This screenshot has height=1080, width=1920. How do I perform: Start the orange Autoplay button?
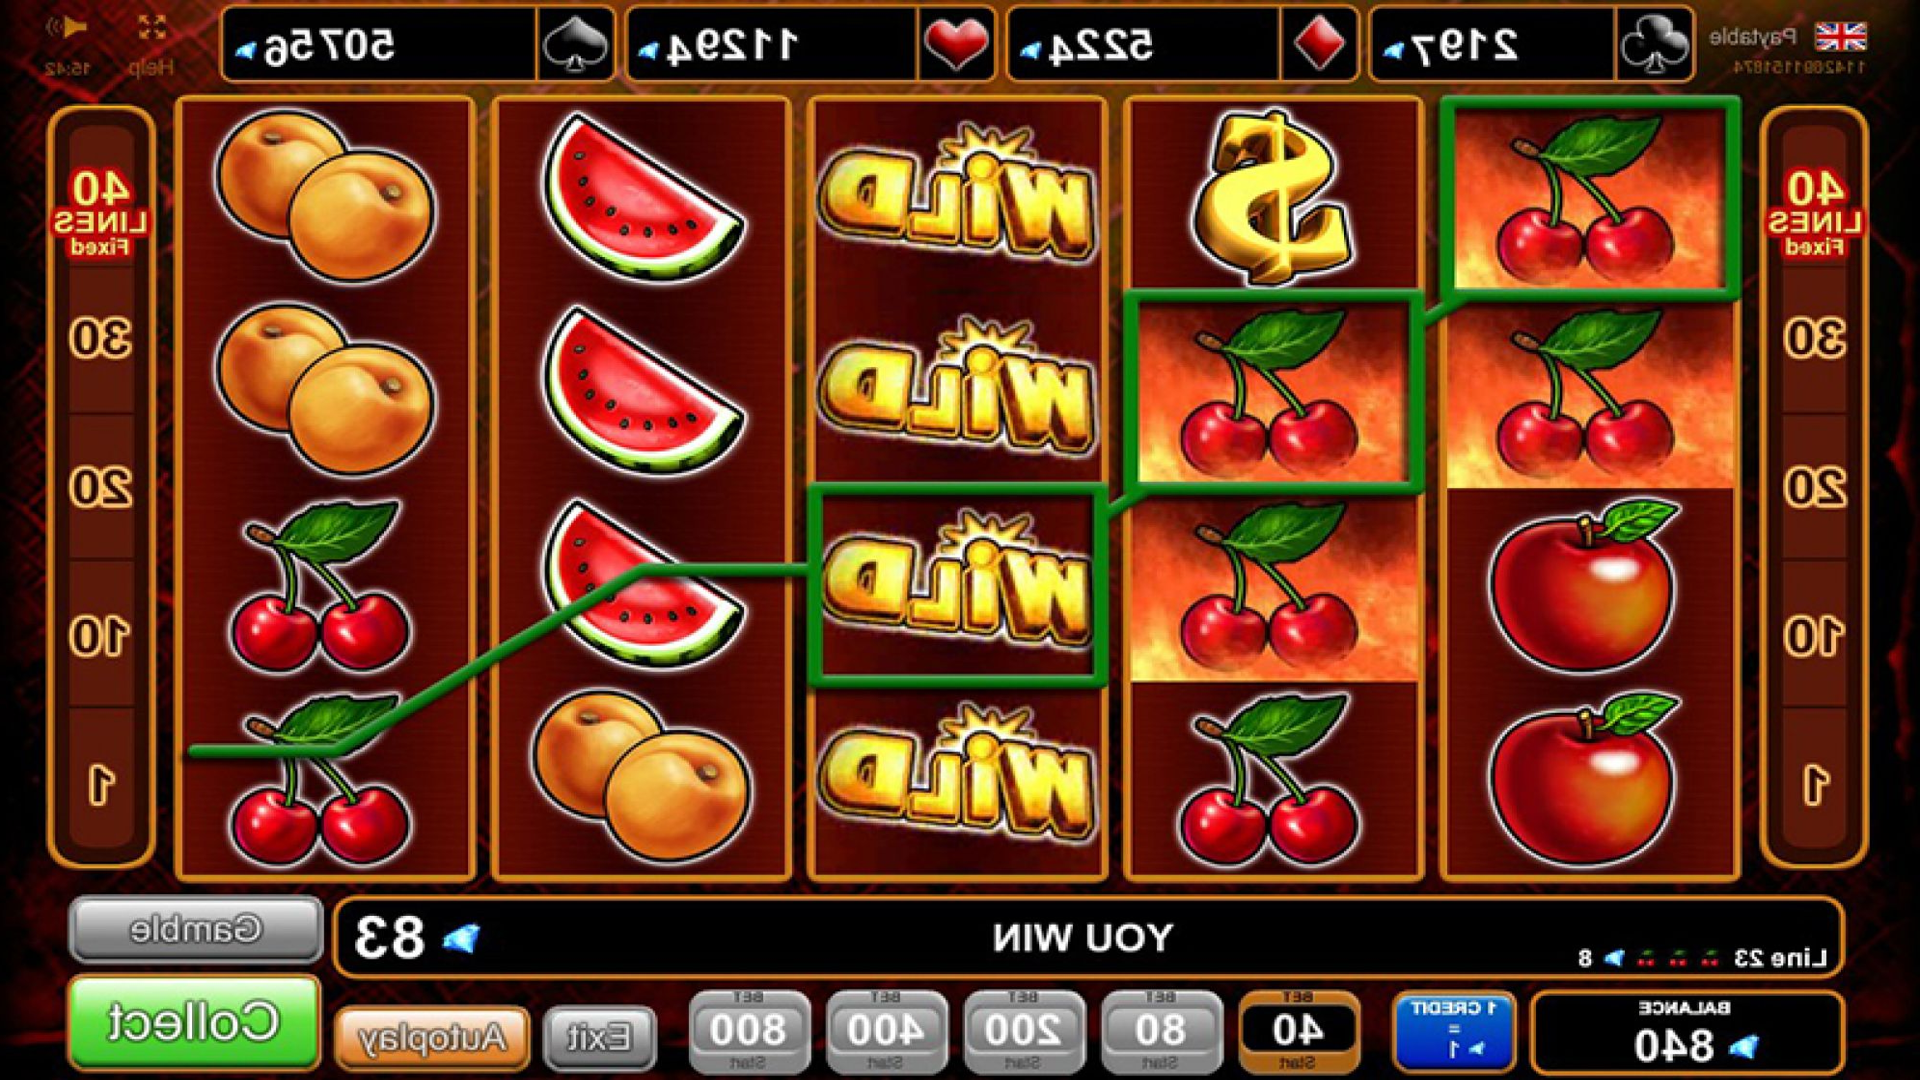[x=432, y=1040]
